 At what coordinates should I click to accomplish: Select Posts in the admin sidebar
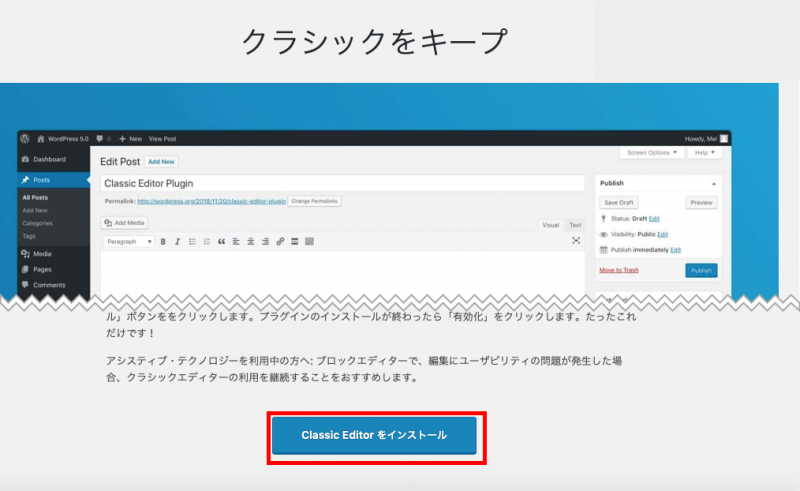(54, 180)
